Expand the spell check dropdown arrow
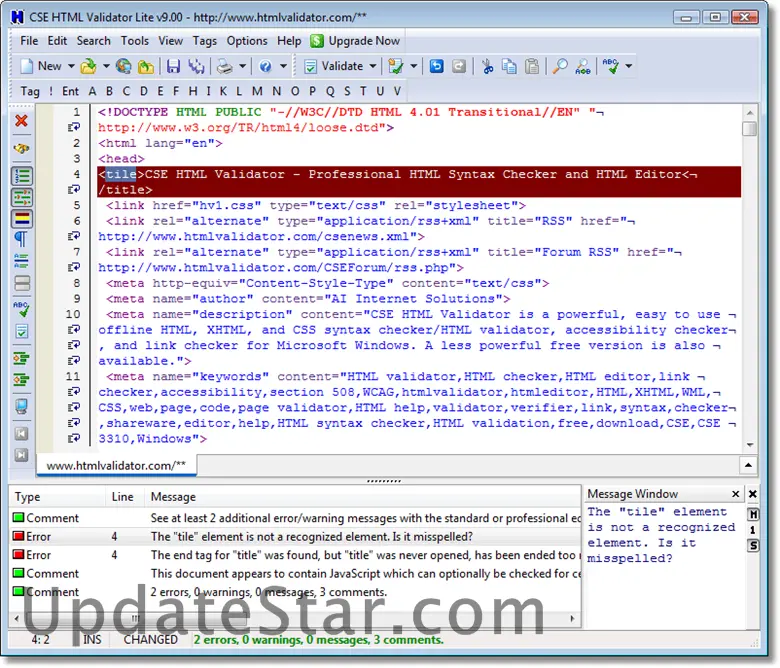The height and width of the screenshot is (668, 780). (629, 66)
